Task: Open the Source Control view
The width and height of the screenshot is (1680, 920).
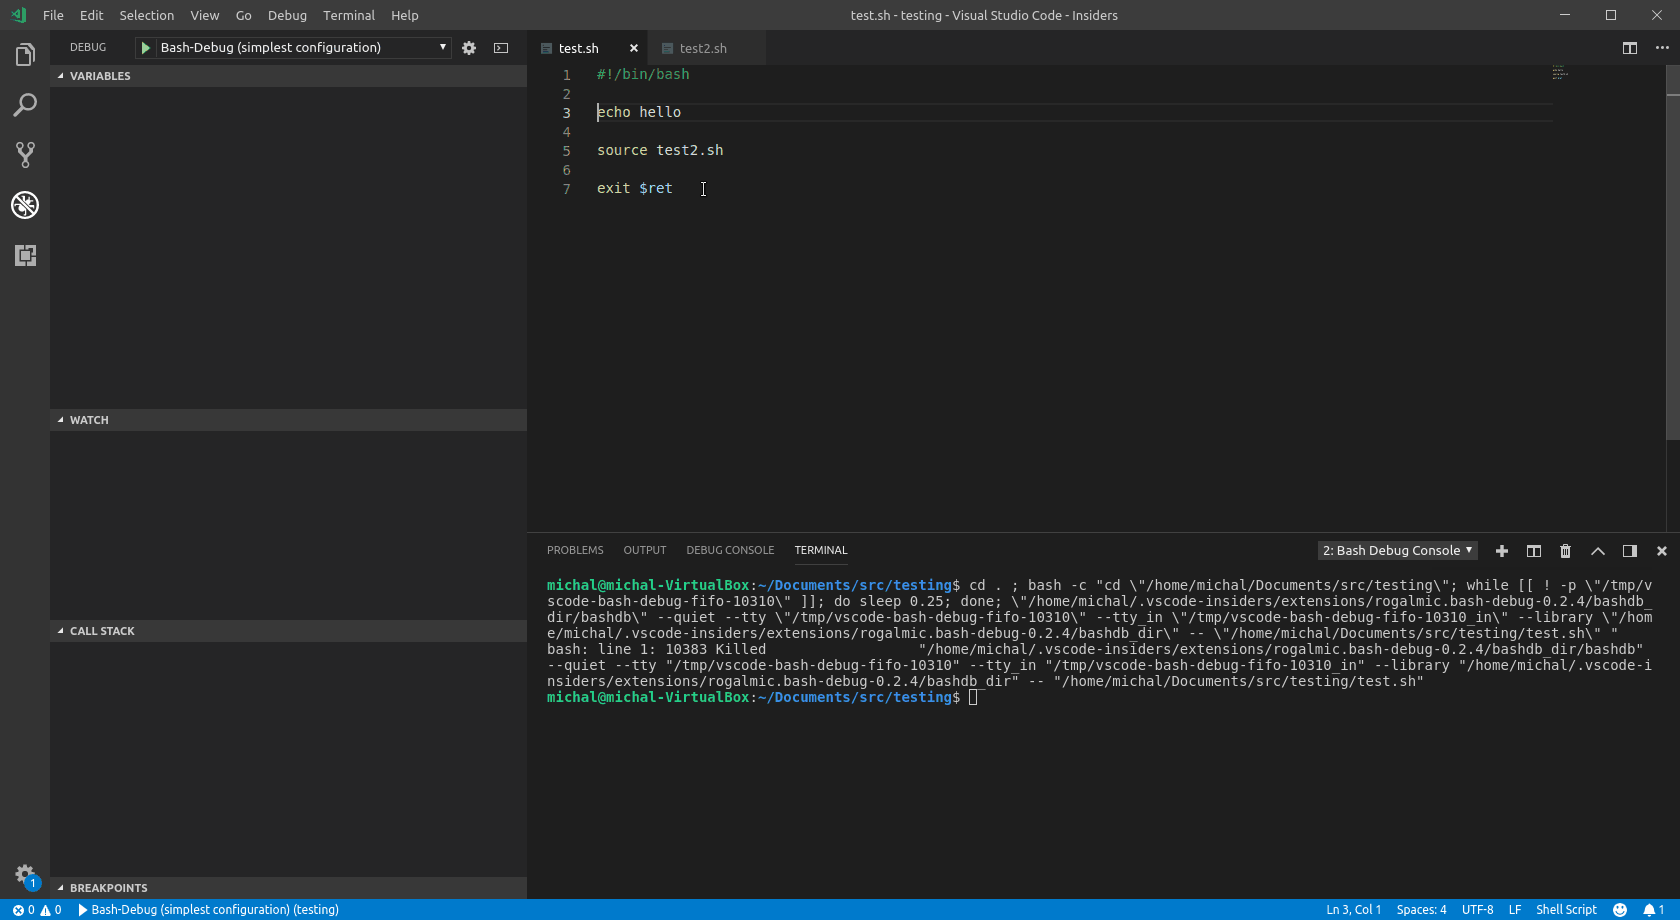Action: pyautogui.click(x=25, y=154)
